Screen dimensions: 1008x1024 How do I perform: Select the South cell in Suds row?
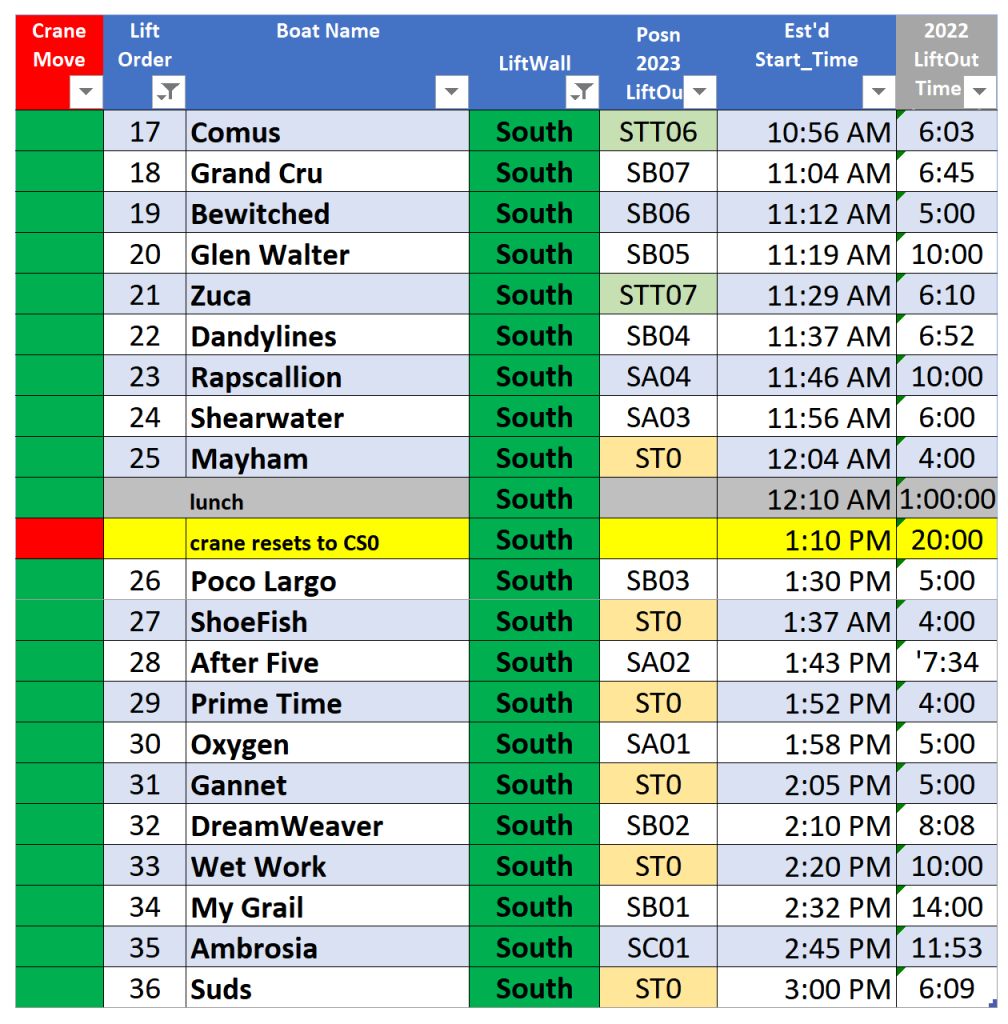(x=534, y=988)
